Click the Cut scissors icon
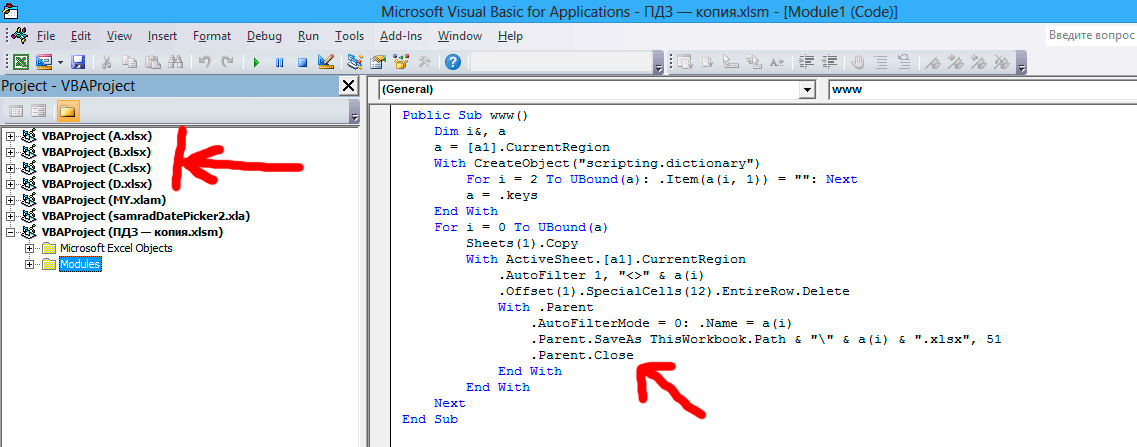The image size is (1137, 447). [x=106, y=62]
